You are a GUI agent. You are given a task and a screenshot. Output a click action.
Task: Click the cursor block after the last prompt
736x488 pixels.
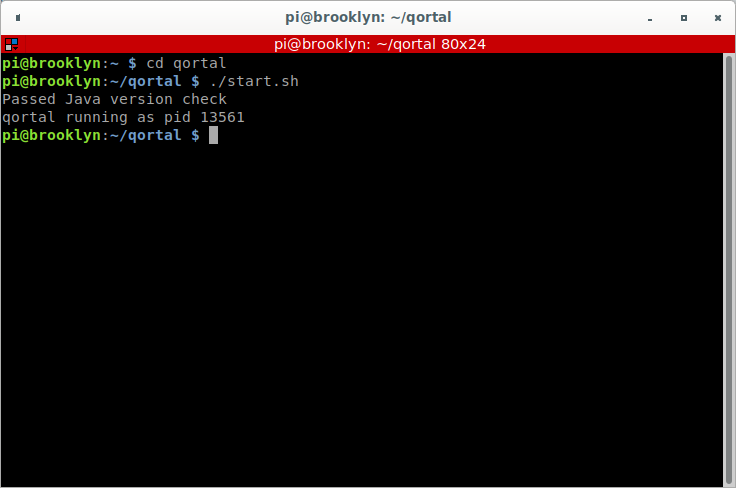coord(214,135)
